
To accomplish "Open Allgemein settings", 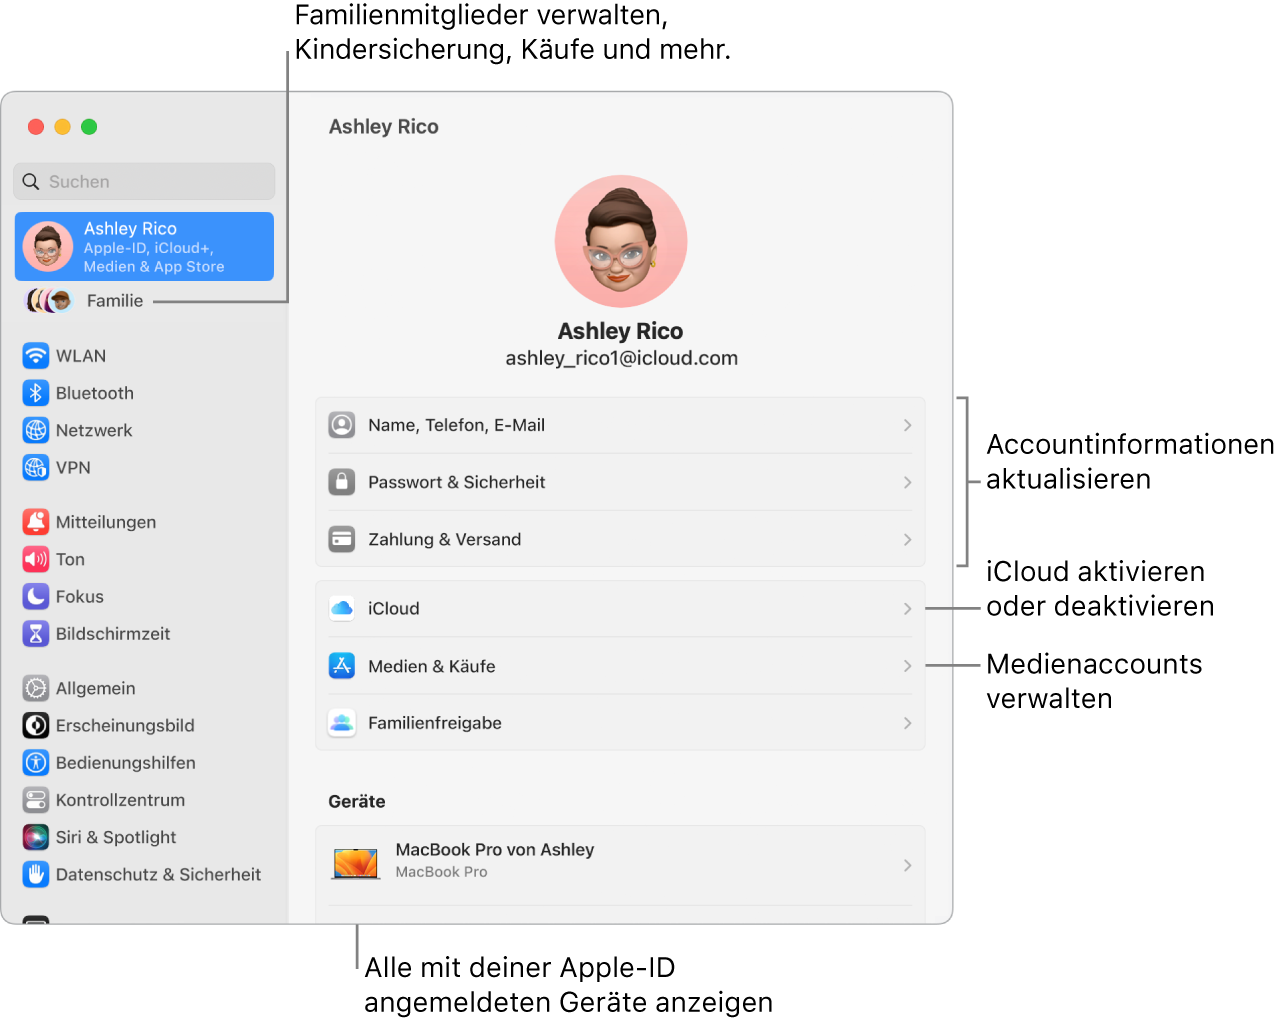I will click(36, 688).
